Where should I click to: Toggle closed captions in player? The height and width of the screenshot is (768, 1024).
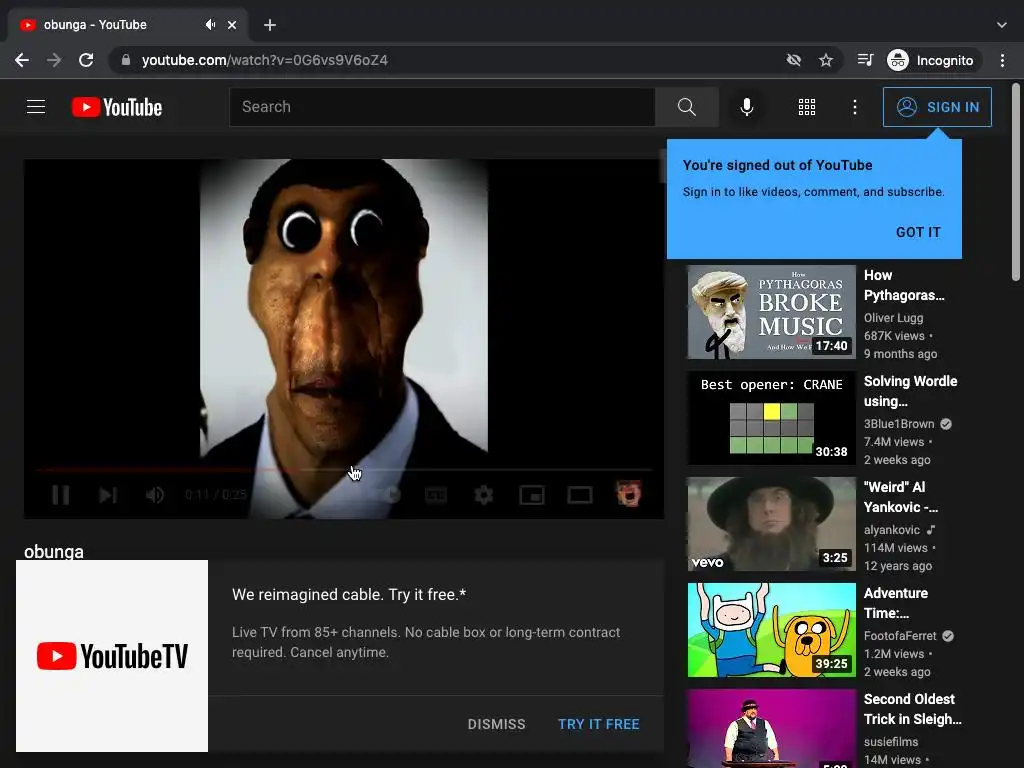(x=436, y=495)
